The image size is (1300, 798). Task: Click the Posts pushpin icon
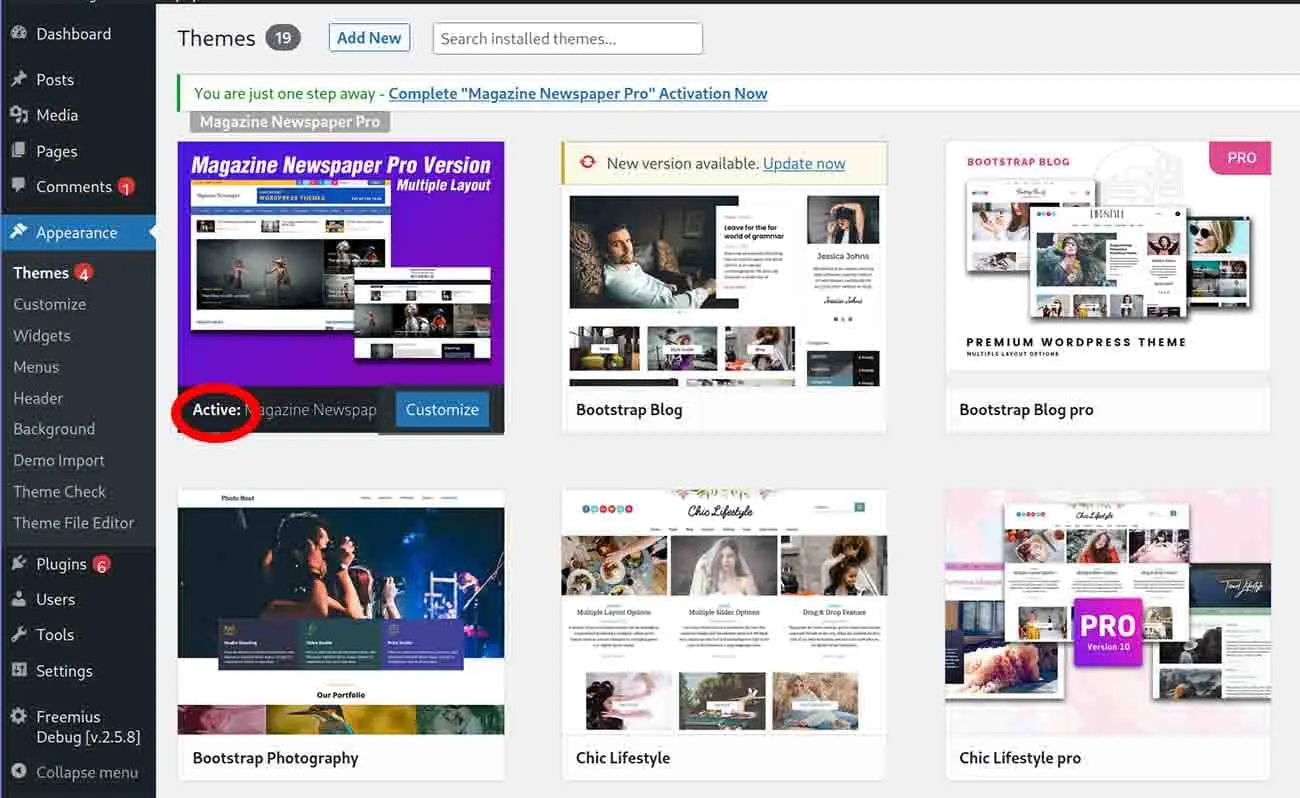[x=18, y=79]
